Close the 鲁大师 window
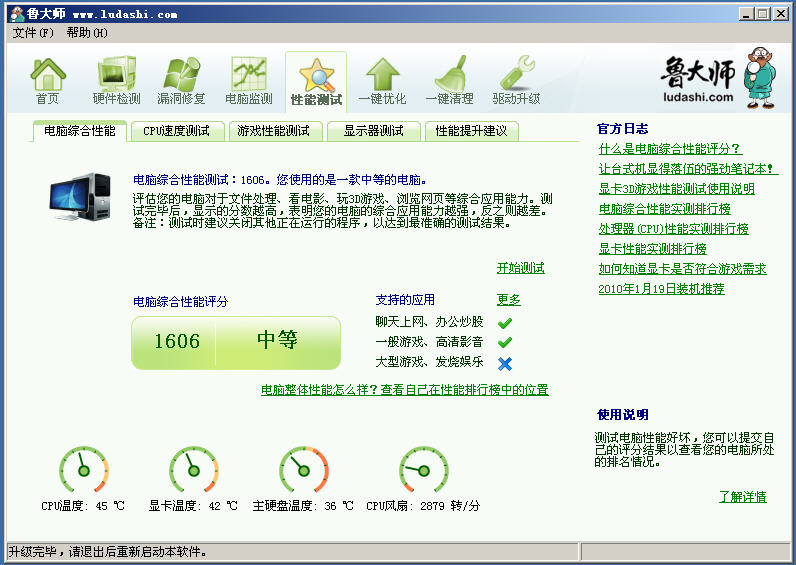Viewport: 796px width, 565px height. 781,14
